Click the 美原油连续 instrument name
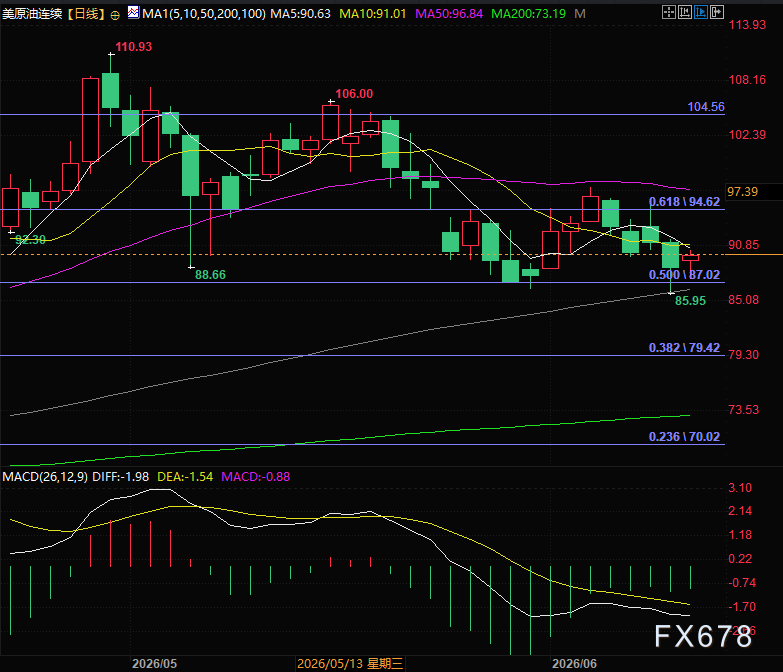The image size is (783, 672). pyautogui.click(x=32, y=14)
